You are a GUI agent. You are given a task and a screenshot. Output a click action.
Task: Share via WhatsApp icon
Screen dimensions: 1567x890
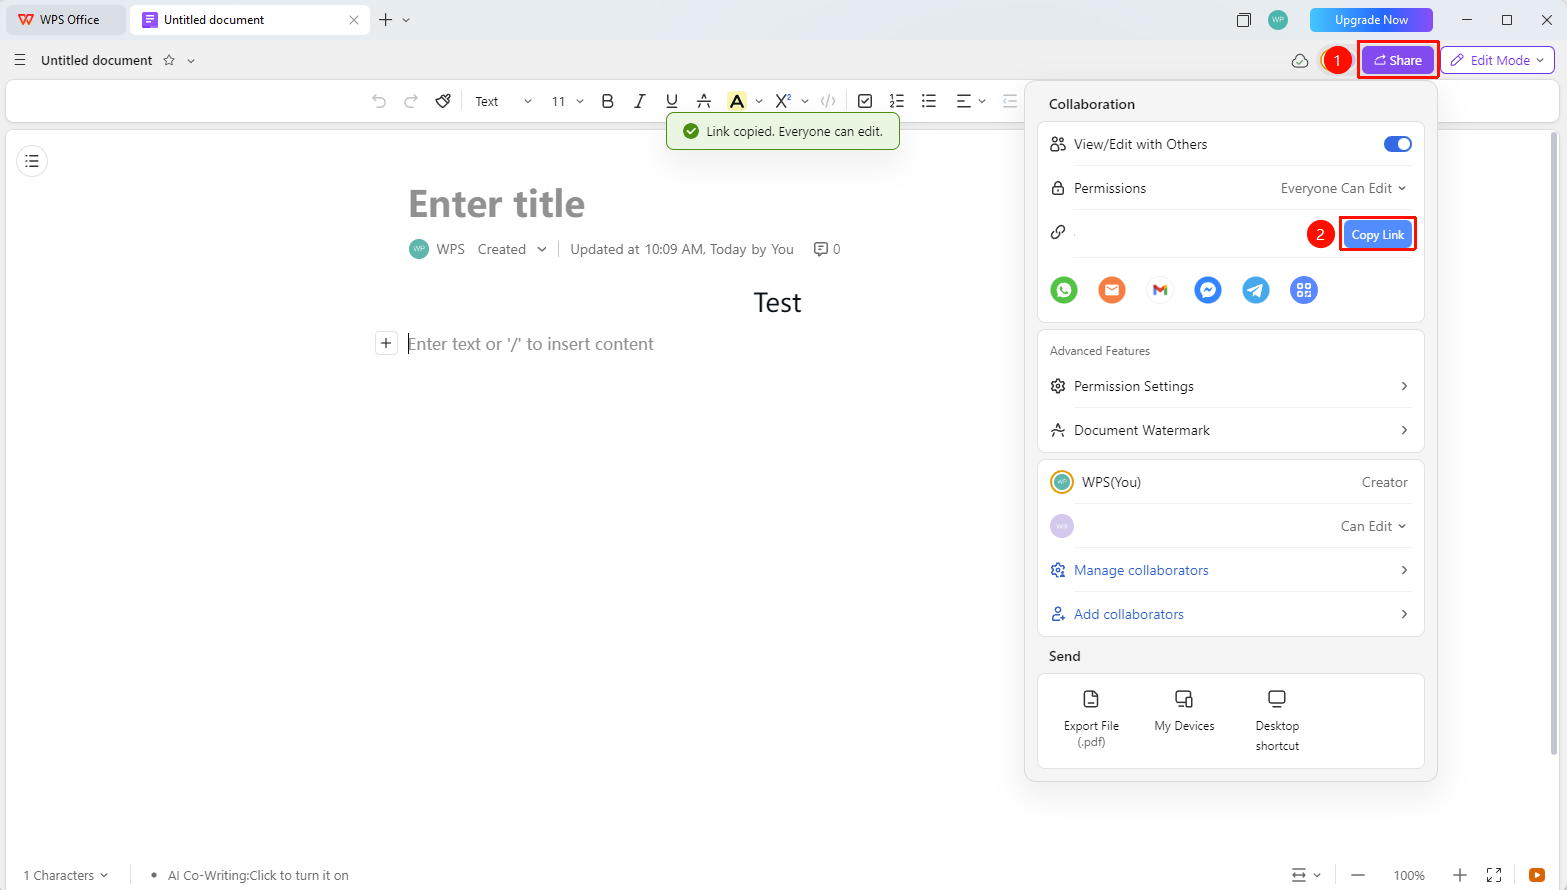[x=1064, y=290]
